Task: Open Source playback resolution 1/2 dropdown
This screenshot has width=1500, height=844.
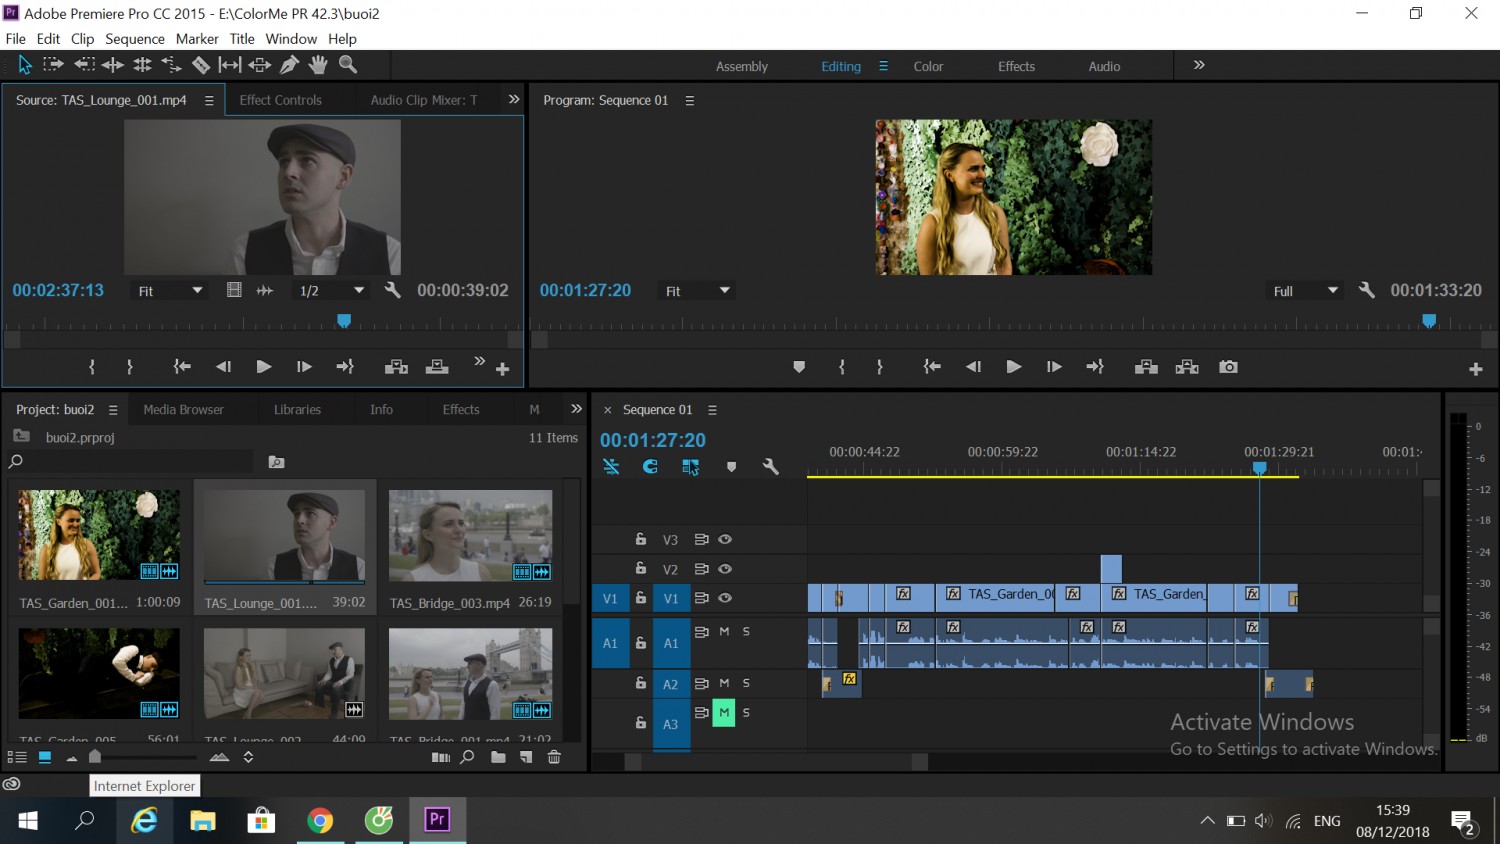Action: coord(332,291)
